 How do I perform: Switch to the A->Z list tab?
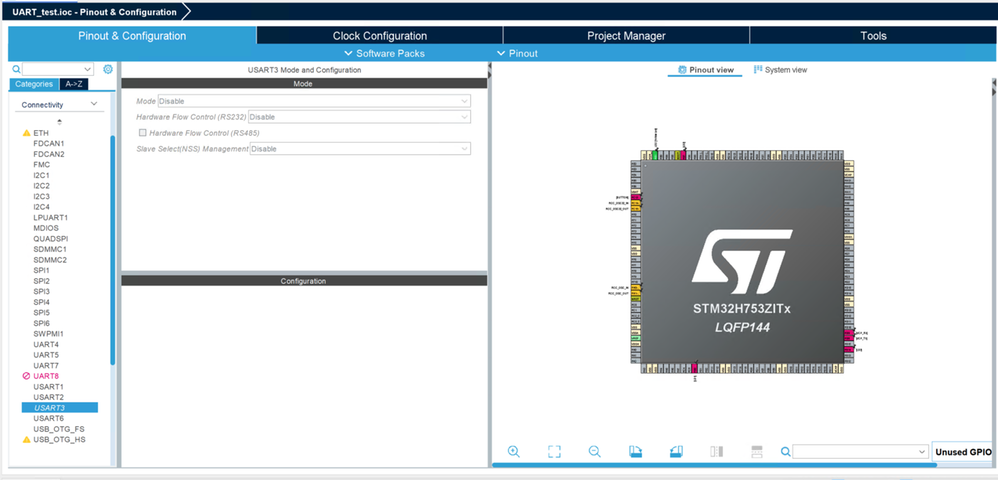[x=74, y=84]
